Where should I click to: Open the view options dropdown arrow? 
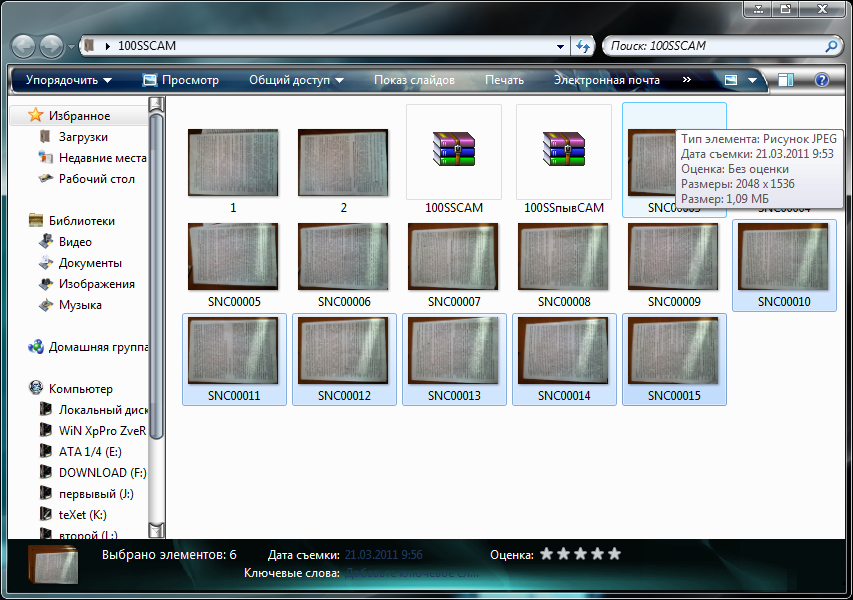pyautogui.click(x=752, y=81)
